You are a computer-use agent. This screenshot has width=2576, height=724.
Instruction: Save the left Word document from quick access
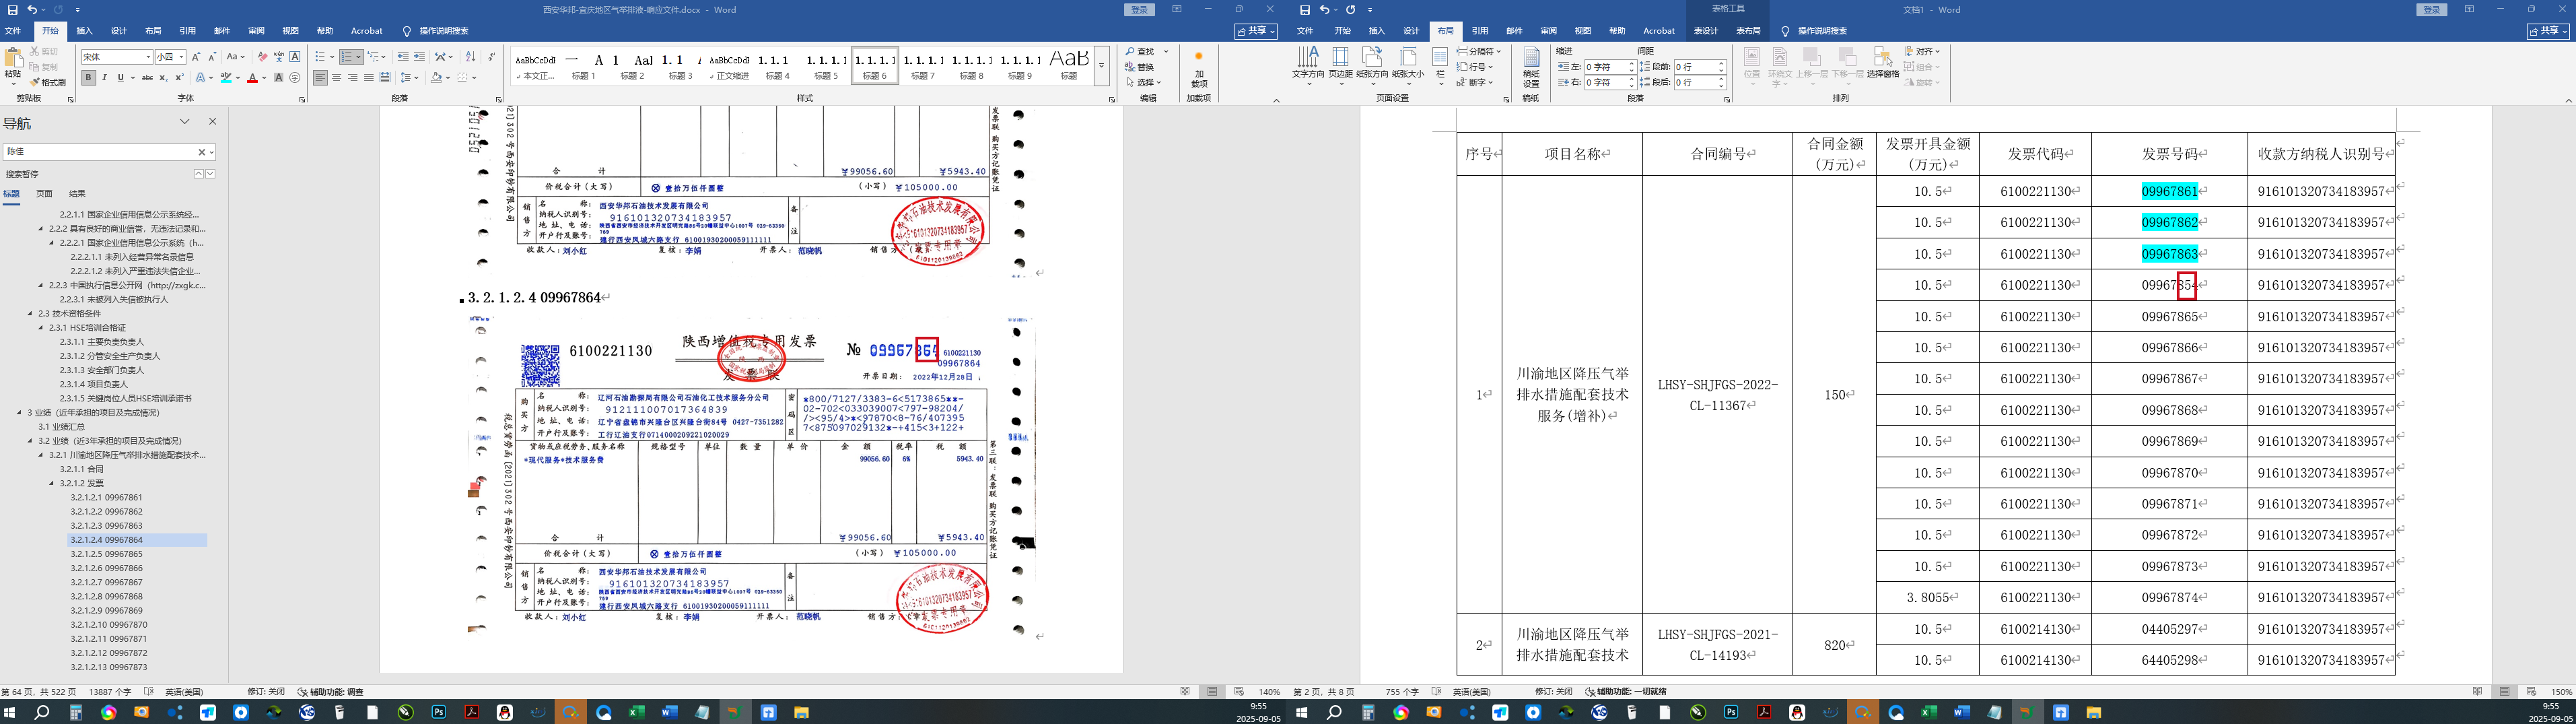14,10
